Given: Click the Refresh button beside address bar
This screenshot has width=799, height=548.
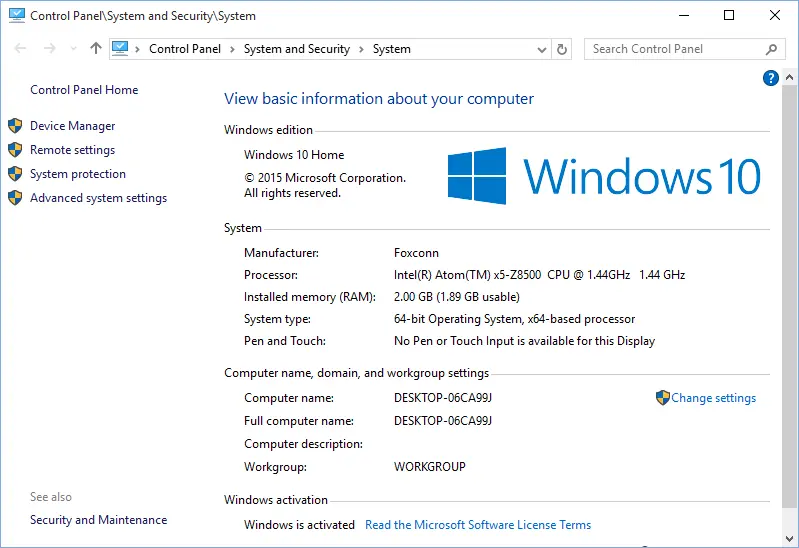Looking at the screenshot, I should pos(562,49).
